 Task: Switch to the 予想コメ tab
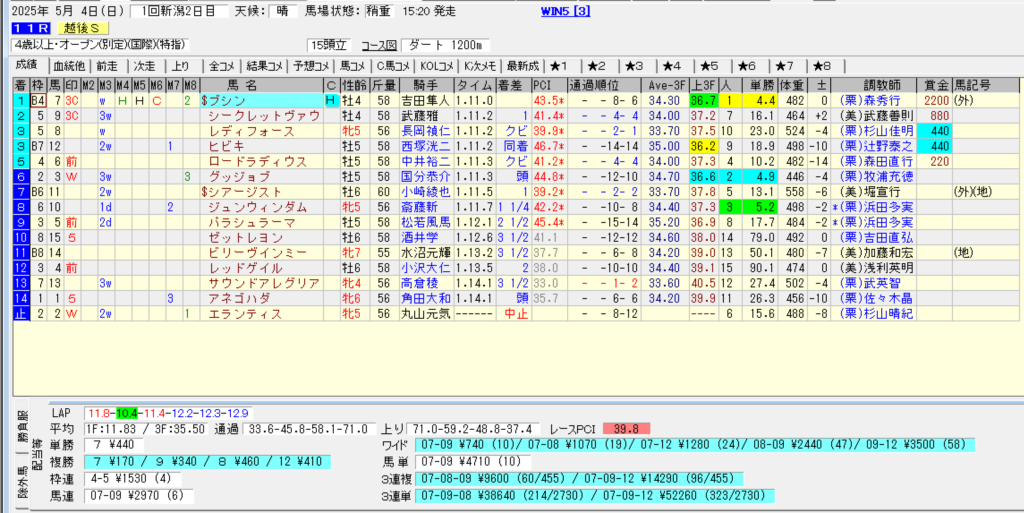tap(311, 66)
